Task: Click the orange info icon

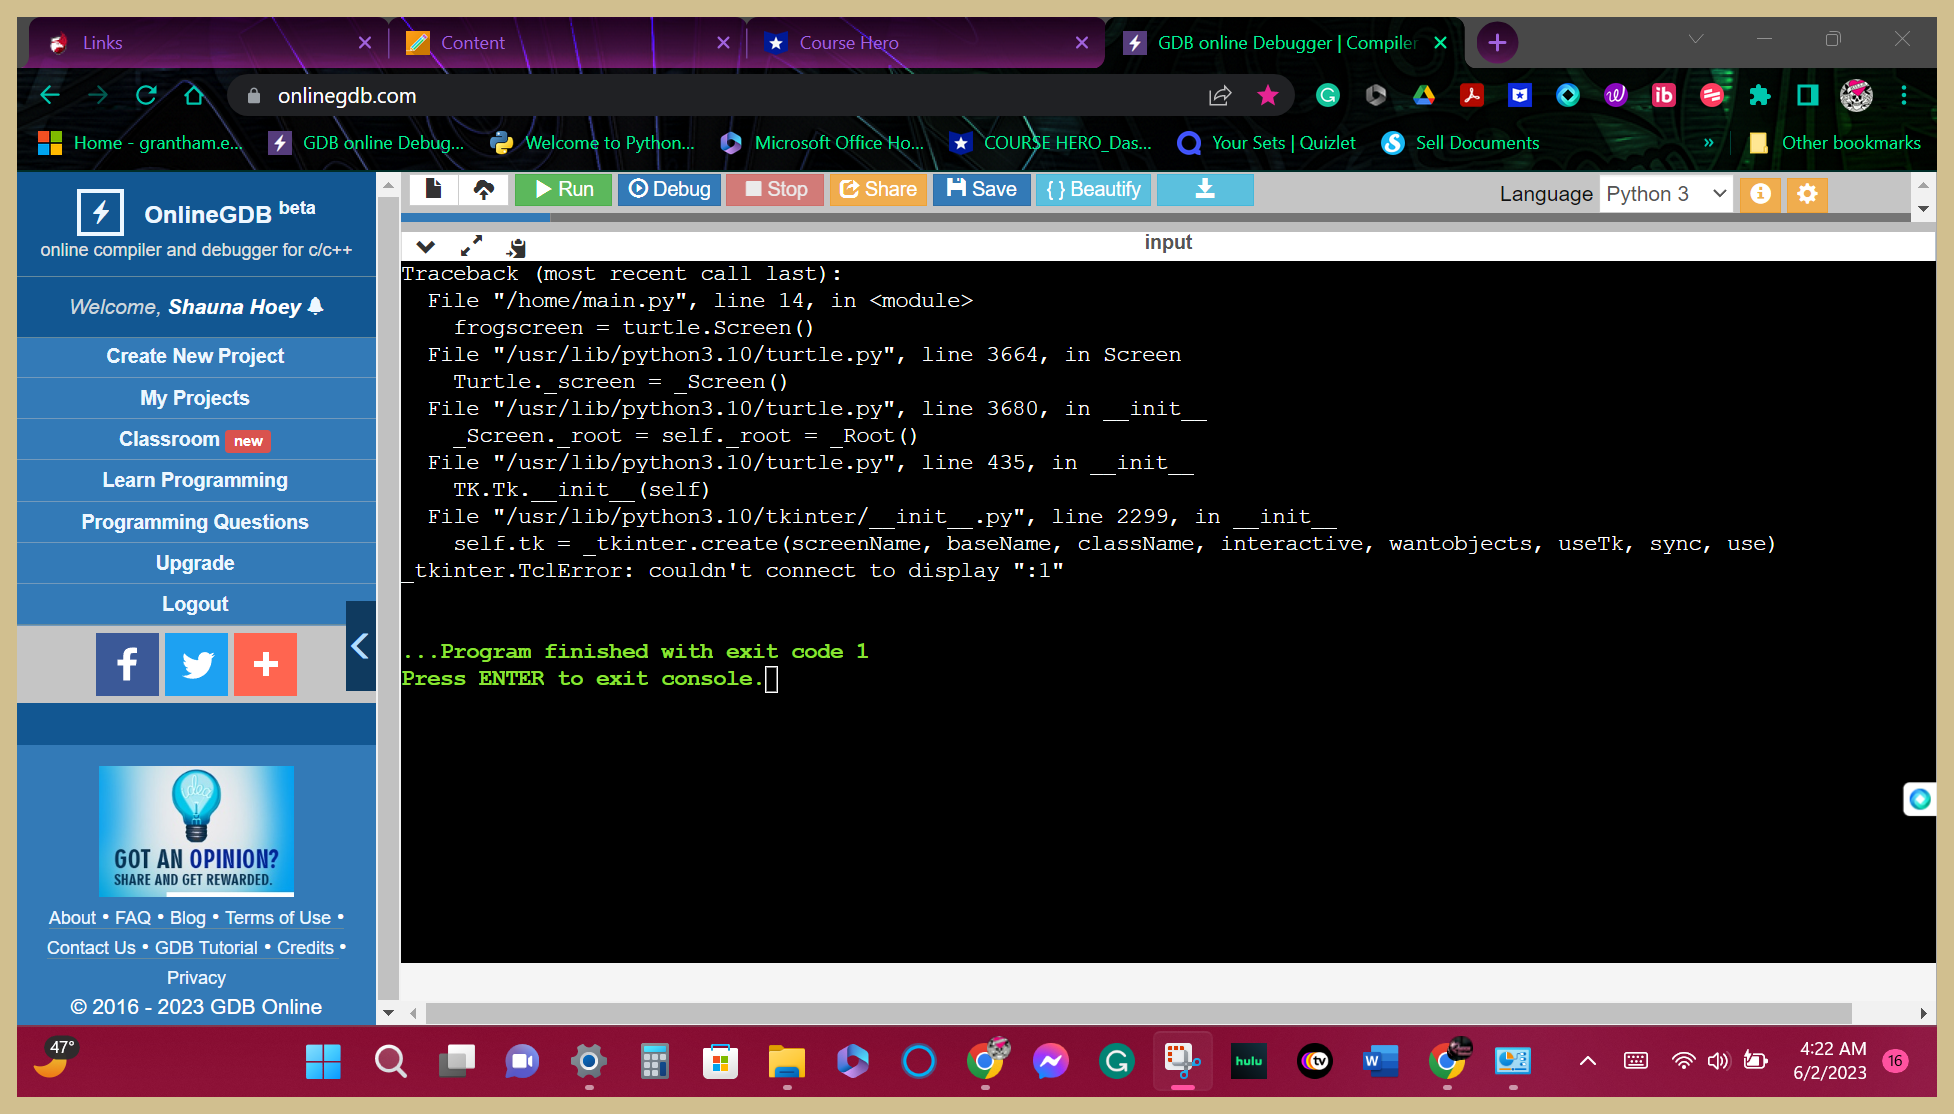Action: pos(1760,194)
